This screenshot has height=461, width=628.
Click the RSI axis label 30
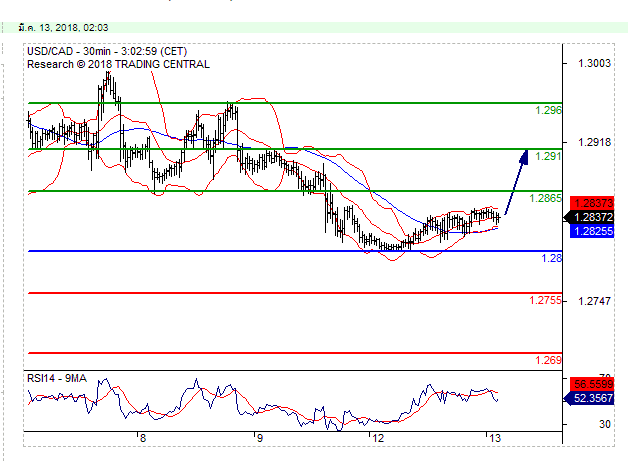[605, 424]
